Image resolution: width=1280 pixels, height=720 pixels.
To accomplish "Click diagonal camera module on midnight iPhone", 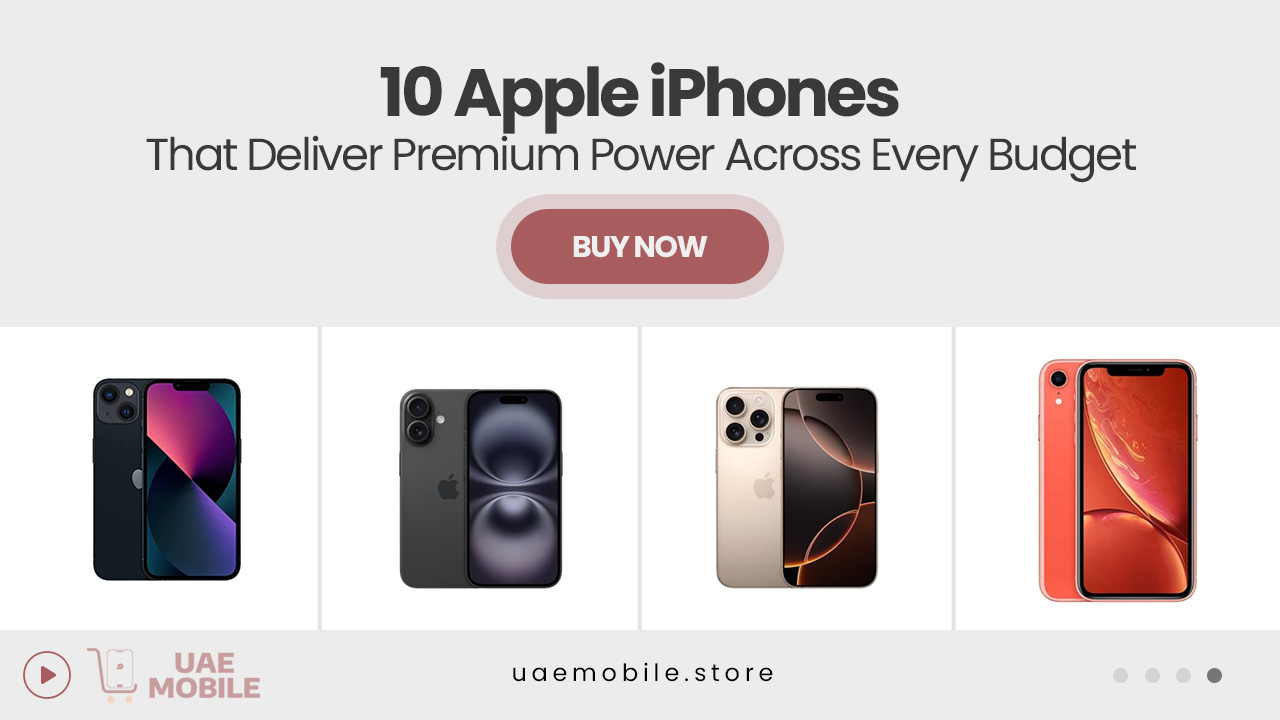I will [x=118, y=402].
